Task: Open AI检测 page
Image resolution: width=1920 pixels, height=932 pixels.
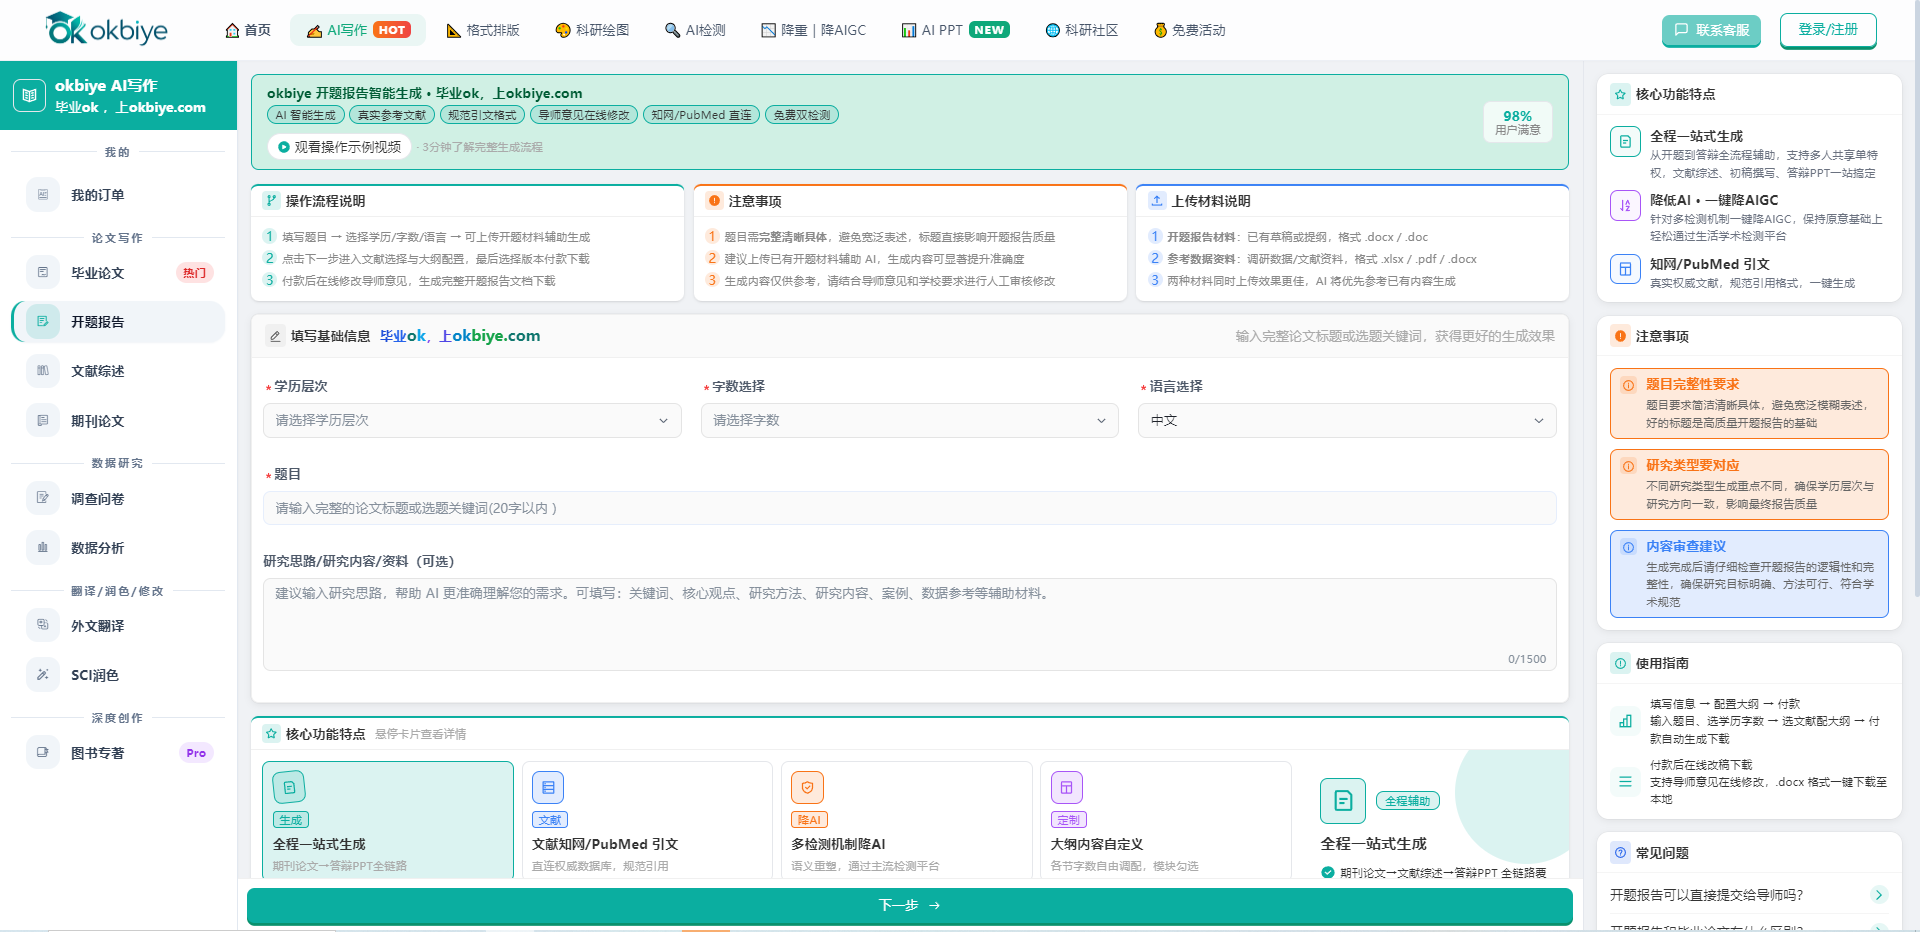Action: pyautogui.click(x=695, y=30)
